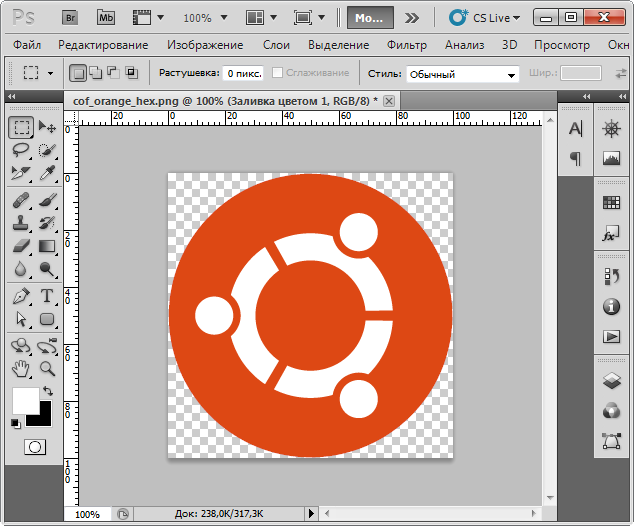The width and height of the screenshot is (634, 526).
Task: Select the Crop tool
Action: coord(21,173)
